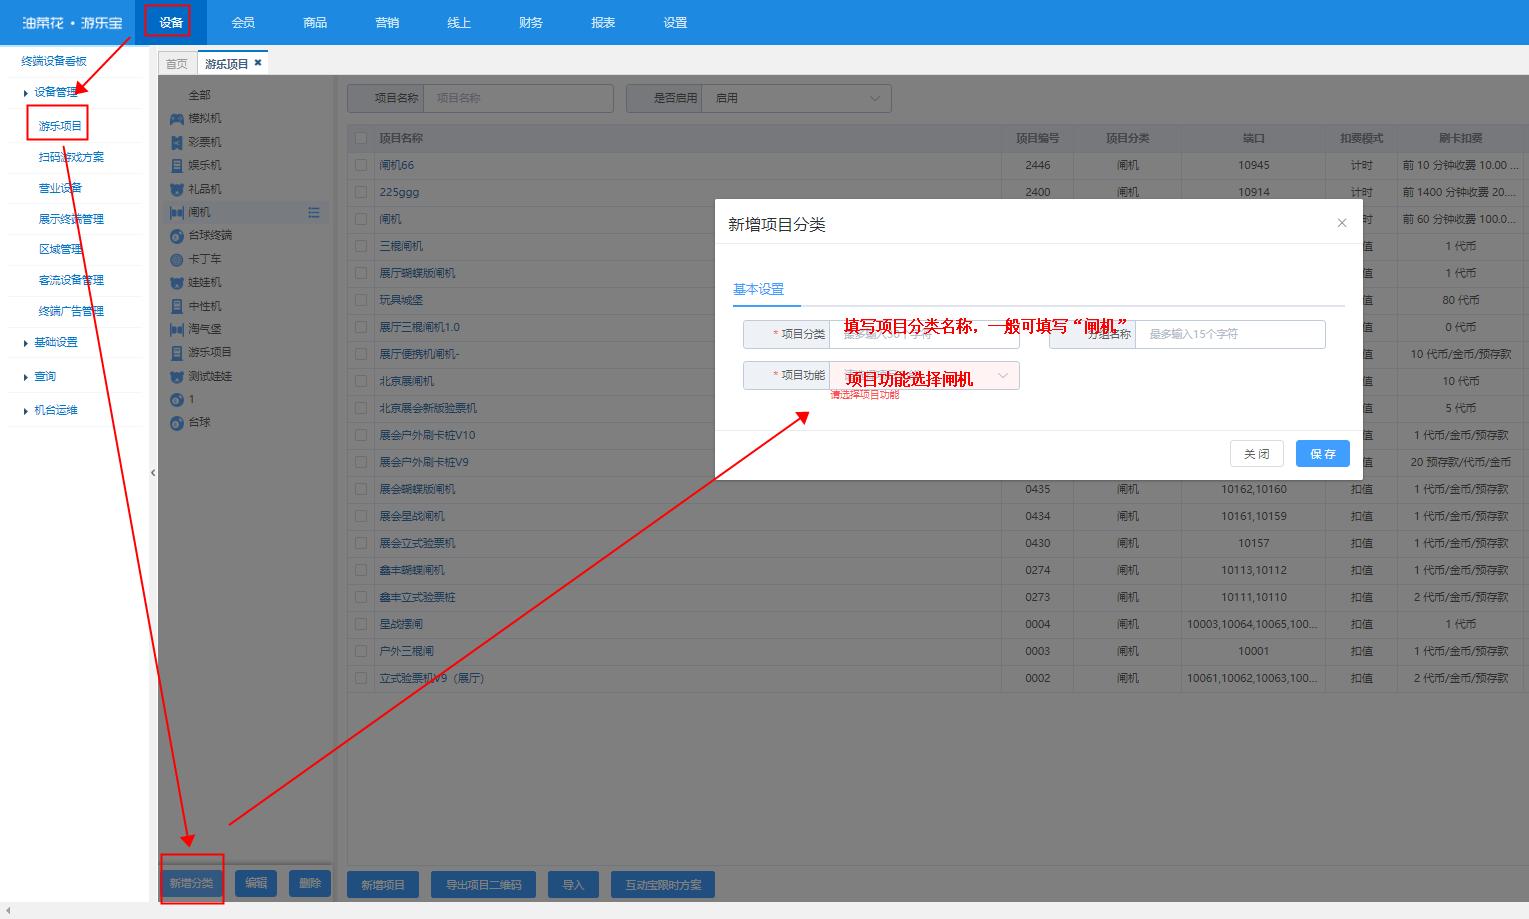Select the 中性机 category icon

(x=177, y=306)
